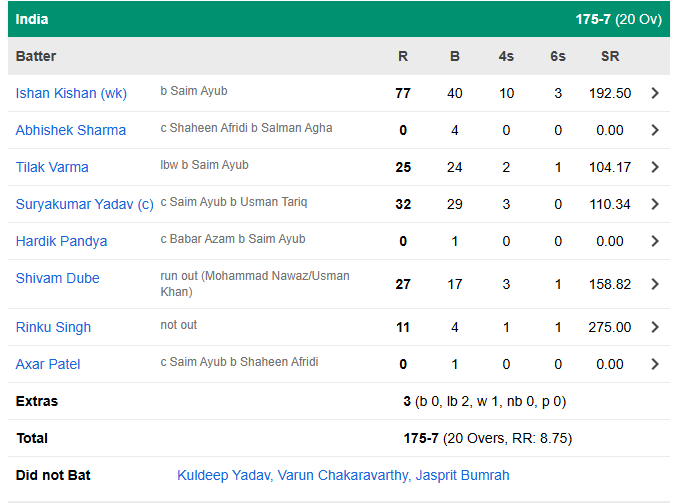
Task: Expand Shivam Dube's row chevron
Action: [x=655, y=284]
